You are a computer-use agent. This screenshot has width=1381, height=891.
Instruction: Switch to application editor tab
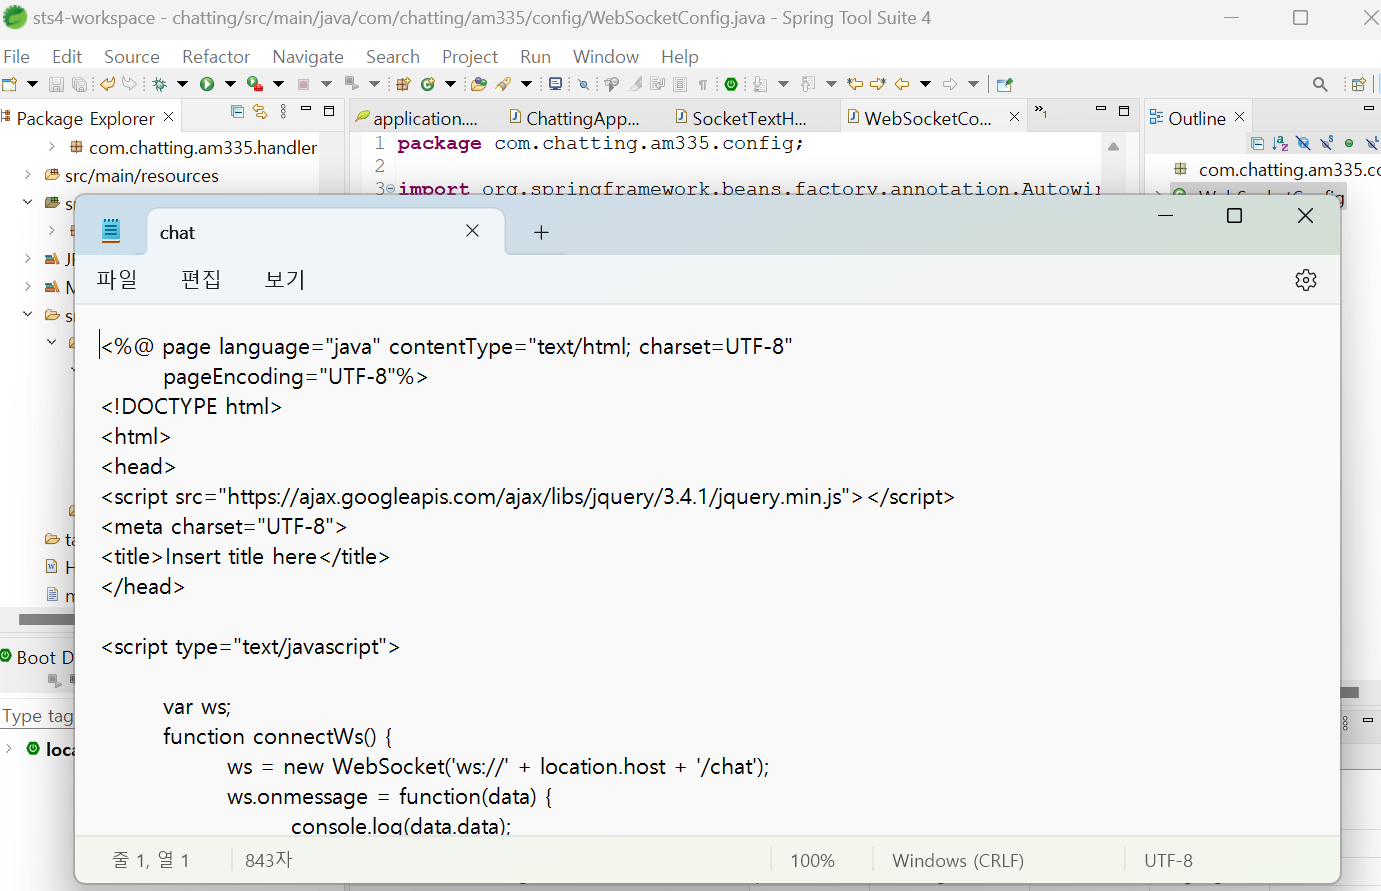click(418, 118)
